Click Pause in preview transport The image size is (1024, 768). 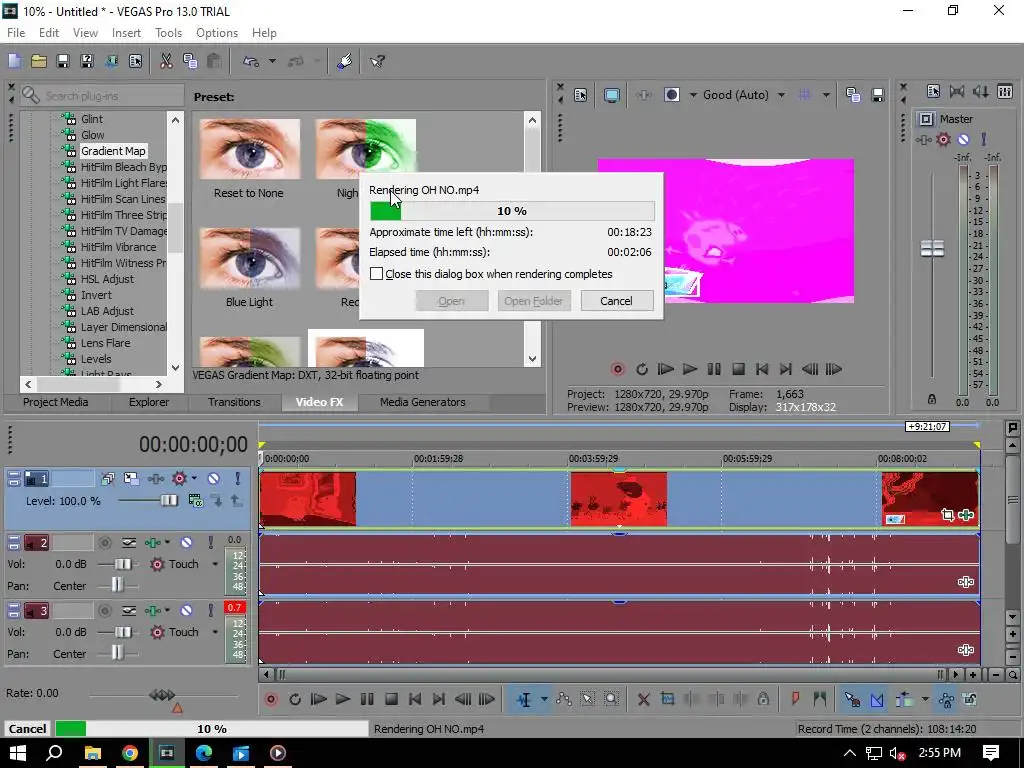(x=714, y=369)
